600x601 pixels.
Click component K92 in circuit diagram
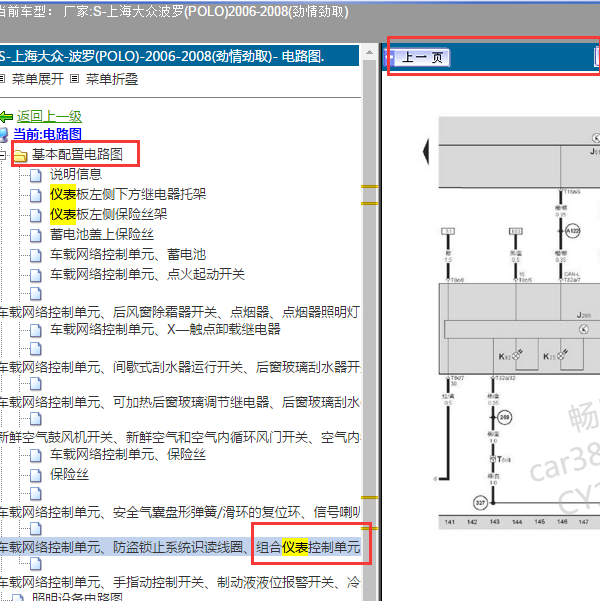point(510,356)
